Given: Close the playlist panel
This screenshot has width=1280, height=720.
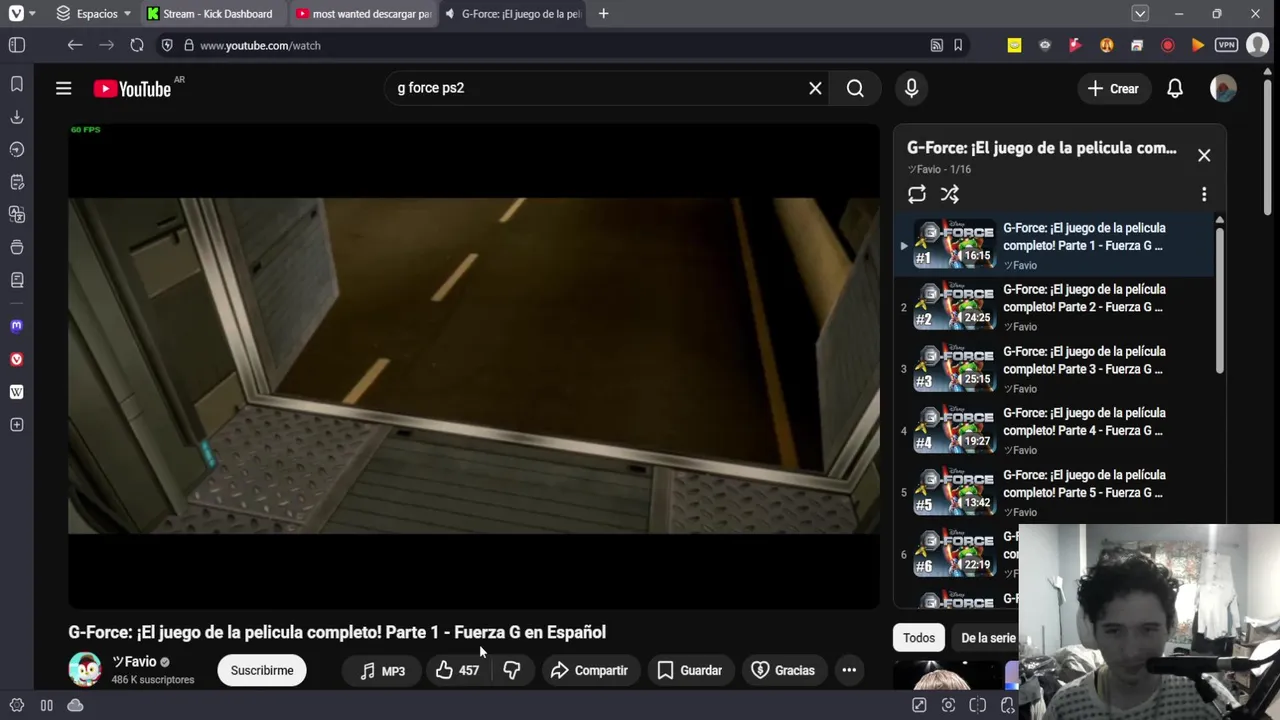Looking at the screenshot, I should pos(1204,155).
